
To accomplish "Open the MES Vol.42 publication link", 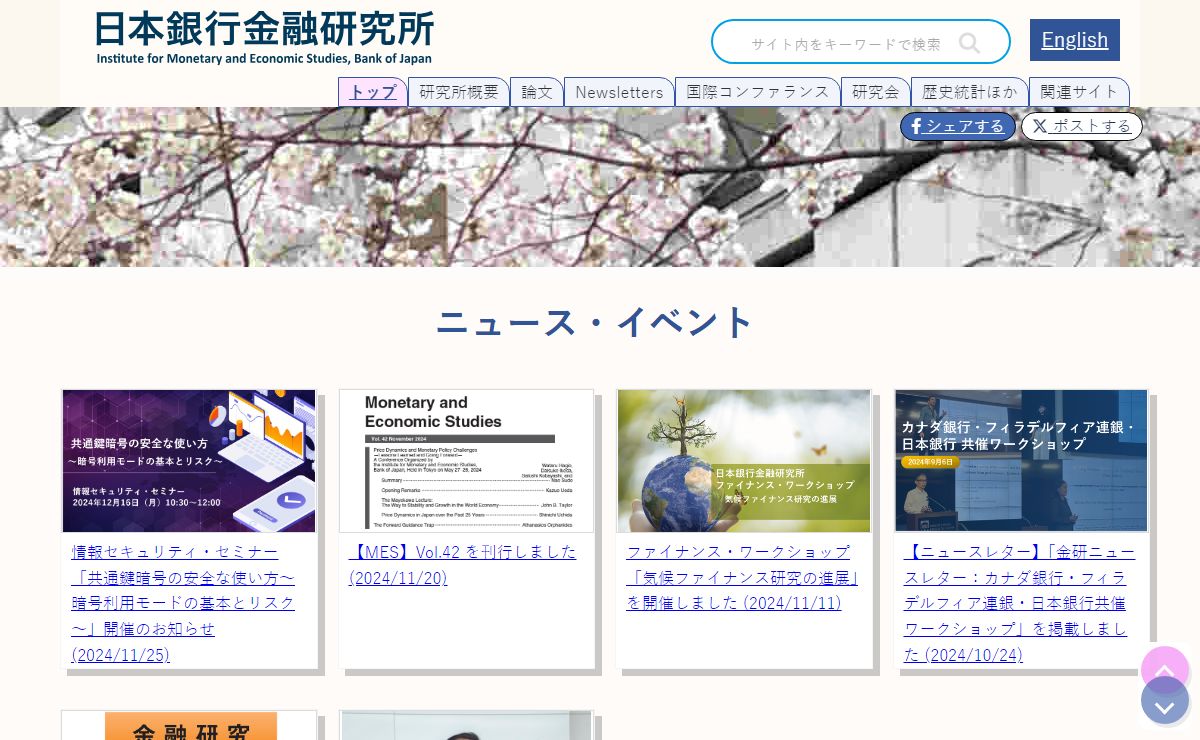I will tap(463, 564).
